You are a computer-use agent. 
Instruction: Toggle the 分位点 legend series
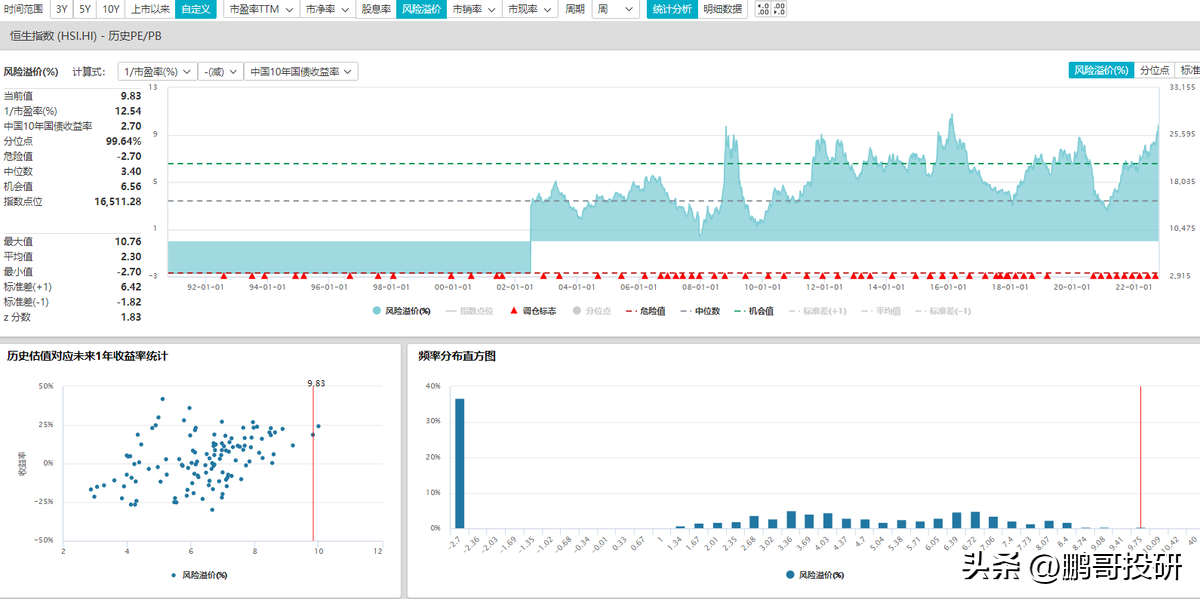592,311
